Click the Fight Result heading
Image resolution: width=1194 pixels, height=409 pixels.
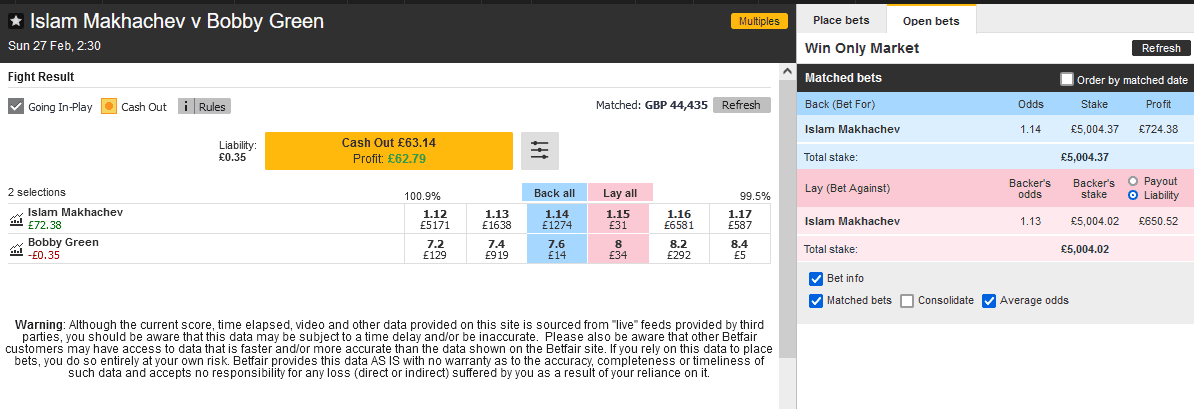pyautogui.click(x=40, y=77)
